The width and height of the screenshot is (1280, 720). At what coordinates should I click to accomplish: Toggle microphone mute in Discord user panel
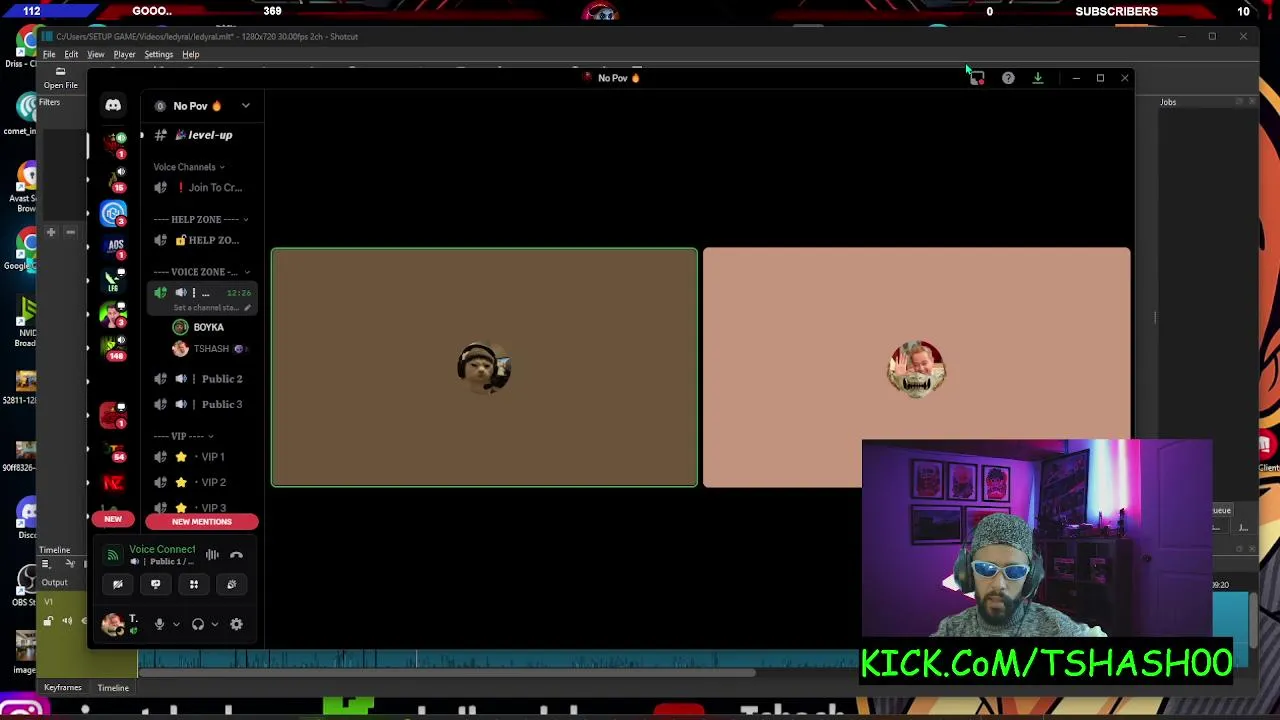click(159, 624)
